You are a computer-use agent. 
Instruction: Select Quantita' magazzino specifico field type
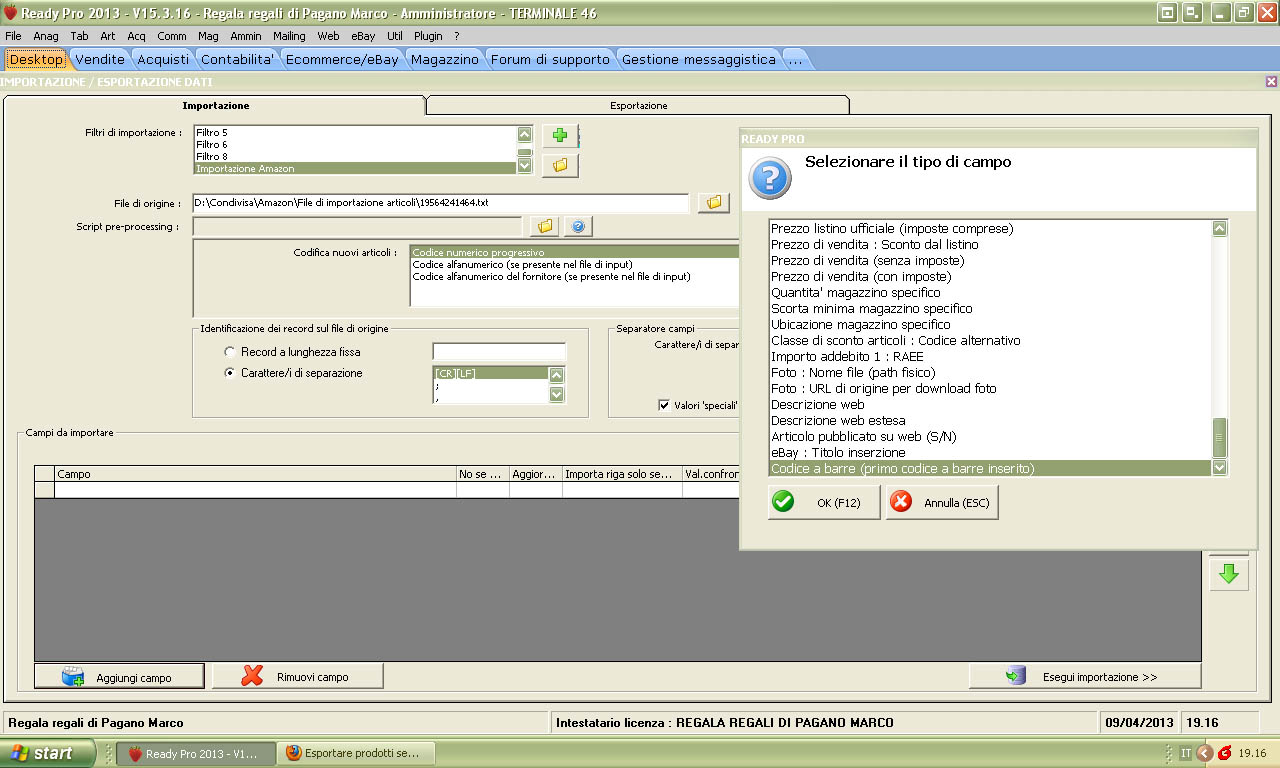pos(990,293)
